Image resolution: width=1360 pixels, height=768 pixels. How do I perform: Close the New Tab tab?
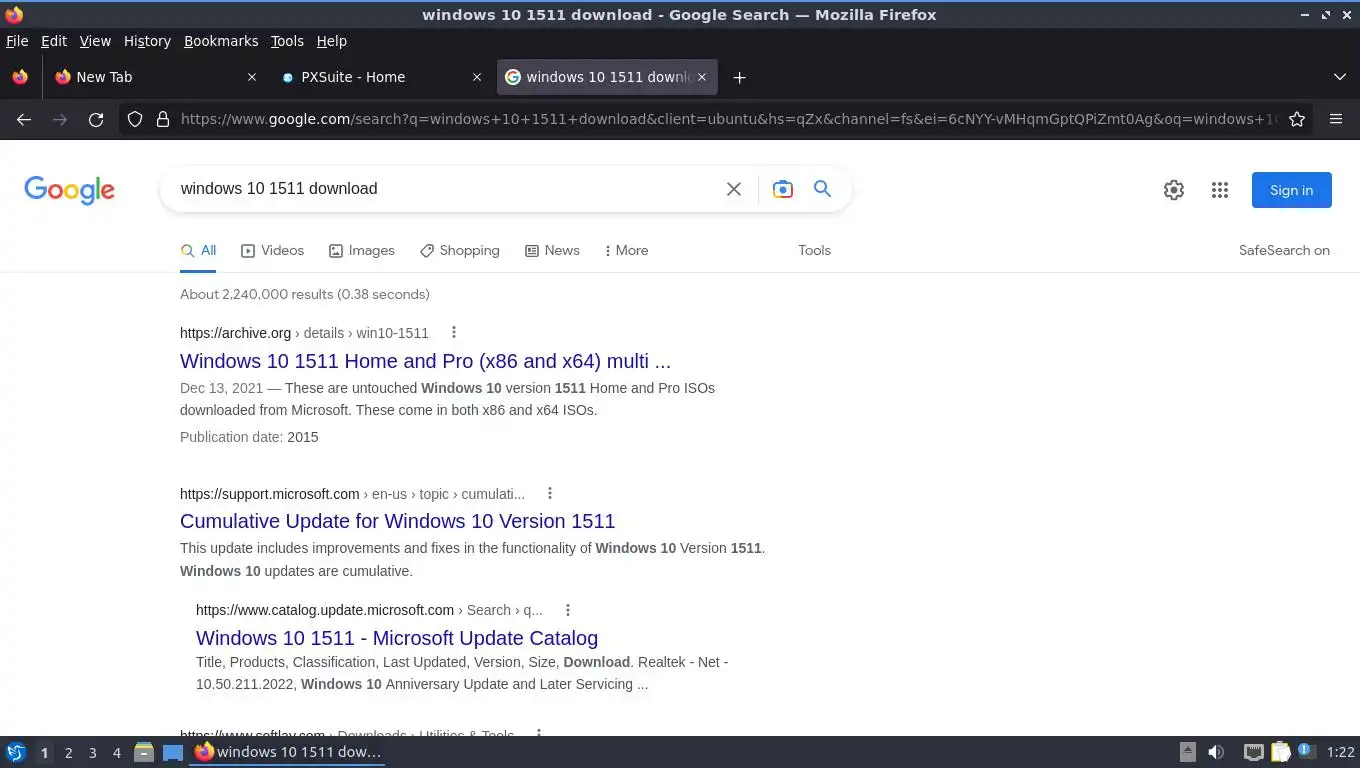click(x=252, y=77)
